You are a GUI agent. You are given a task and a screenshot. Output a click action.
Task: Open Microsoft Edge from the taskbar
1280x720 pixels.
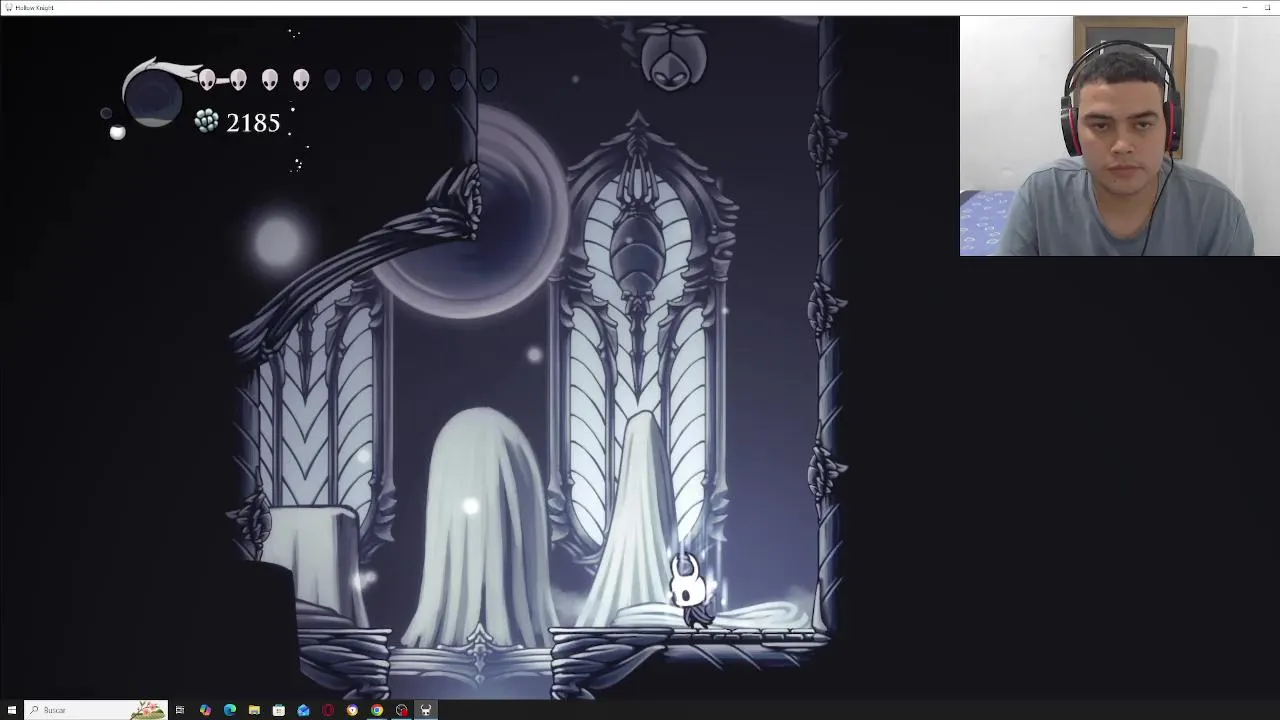230,710
